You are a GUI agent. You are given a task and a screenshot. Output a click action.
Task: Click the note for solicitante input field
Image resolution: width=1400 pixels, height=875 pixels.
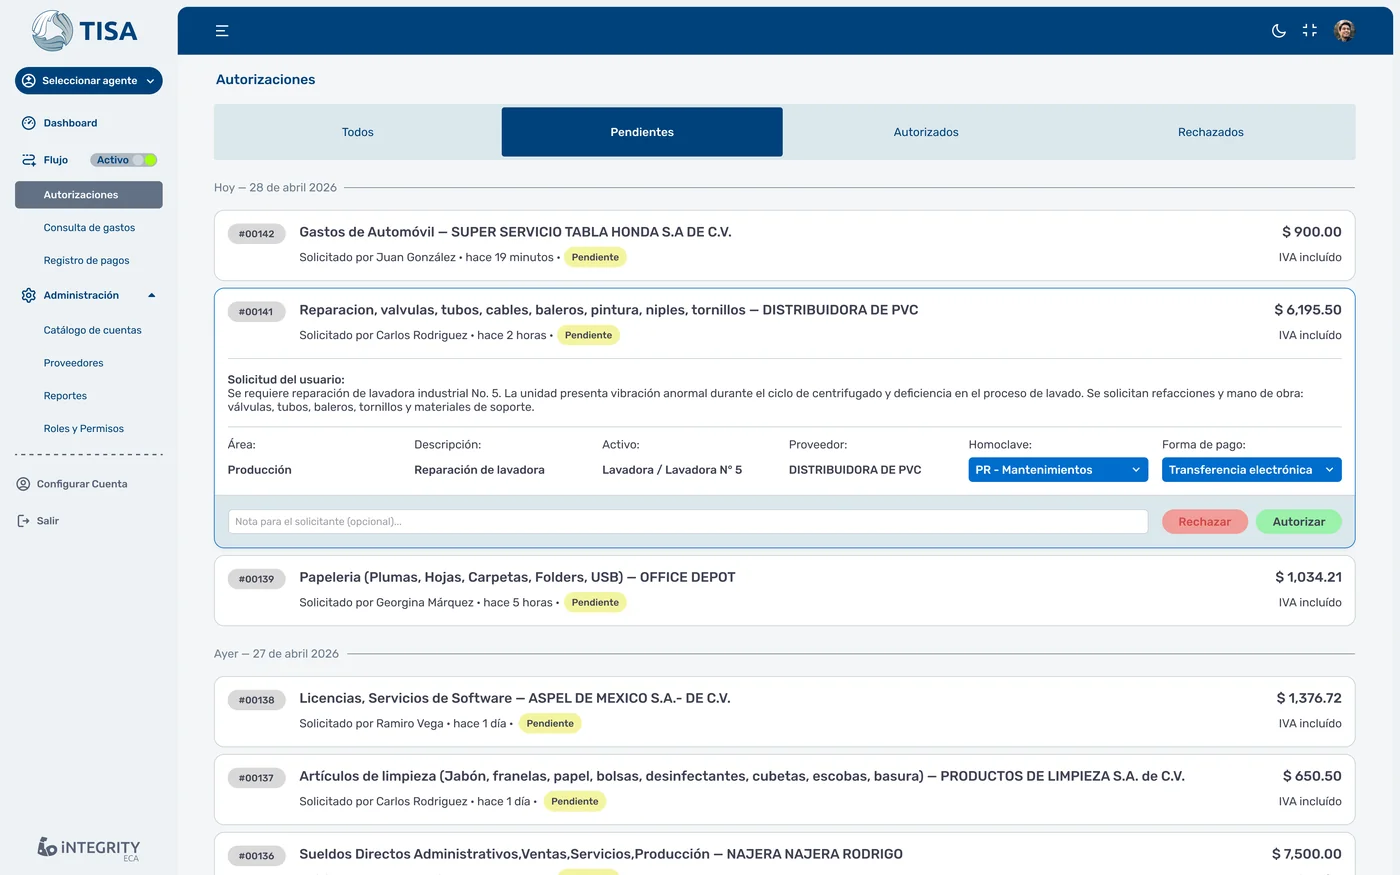tap(688, 522)
